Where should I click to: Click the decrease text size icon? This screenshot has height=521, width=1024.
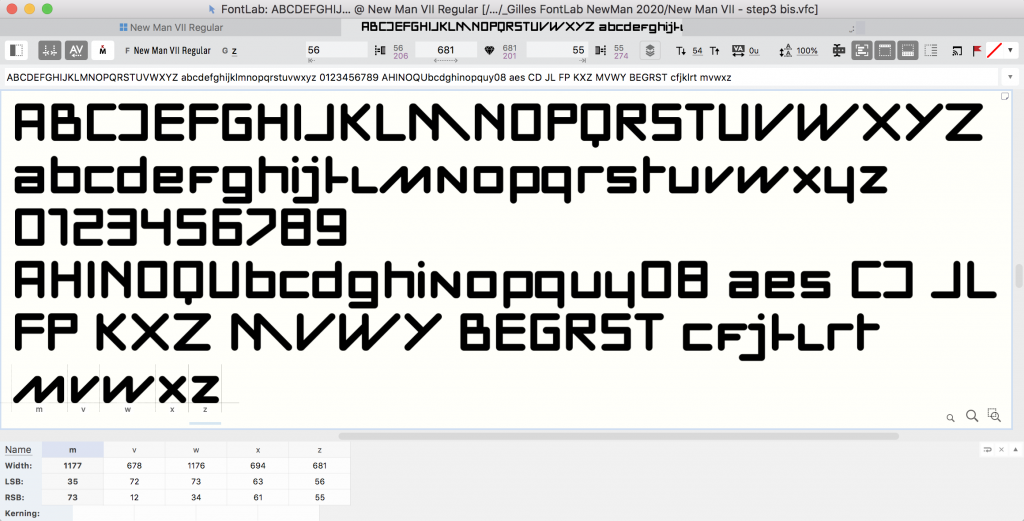point(681,50)
